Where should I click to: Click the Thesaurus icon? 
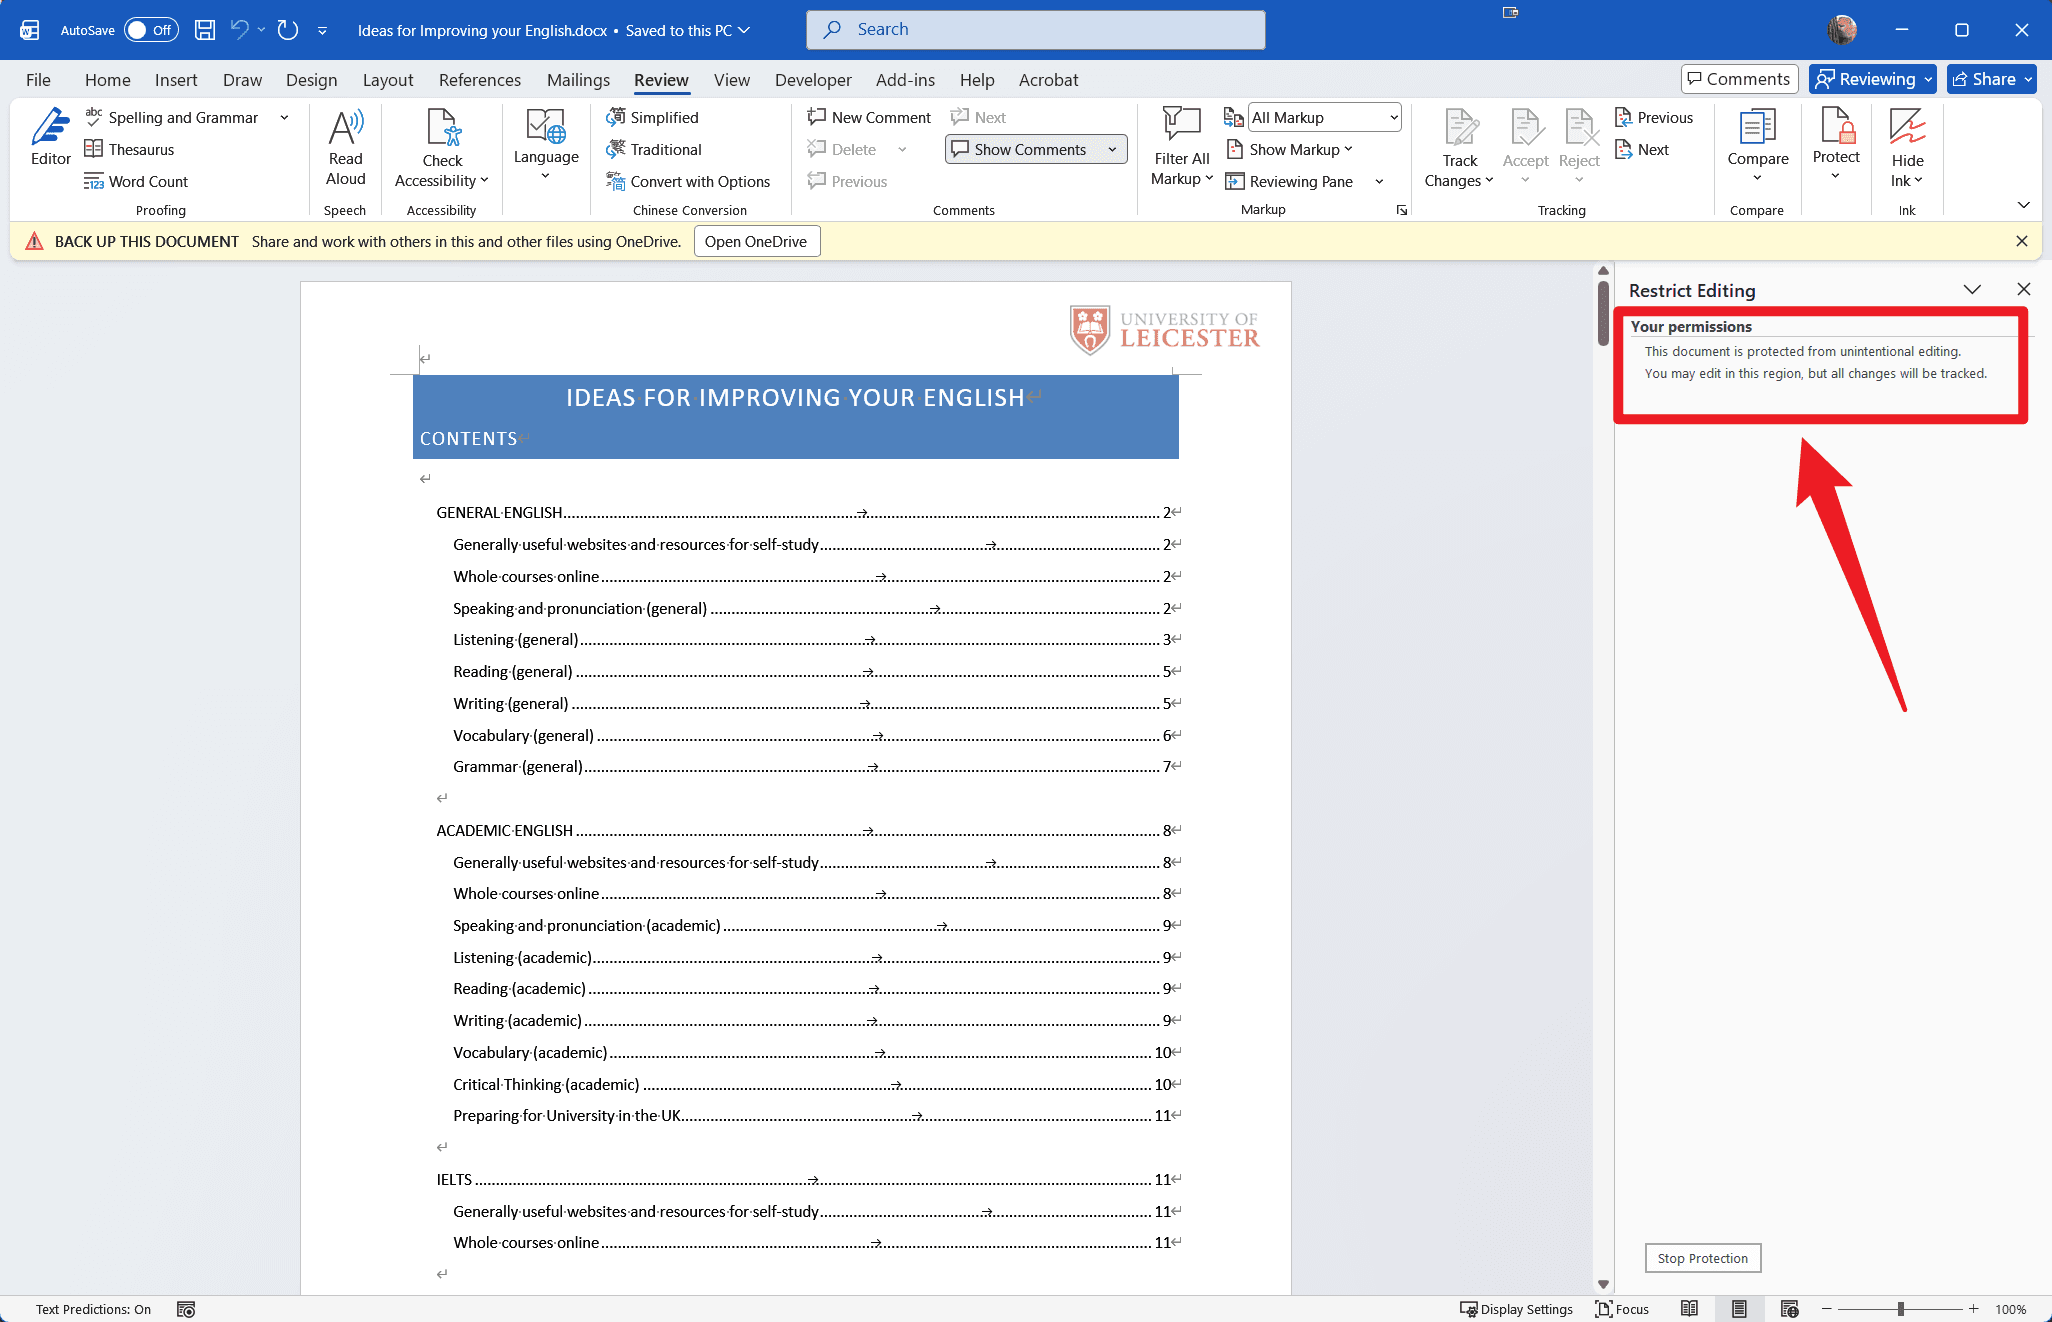[x=93, y=149]
